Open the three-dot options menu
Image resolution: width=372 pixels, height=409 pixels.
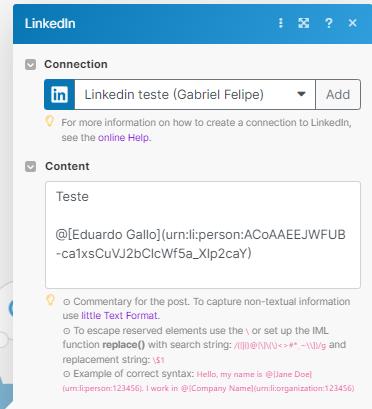(281, 23)
